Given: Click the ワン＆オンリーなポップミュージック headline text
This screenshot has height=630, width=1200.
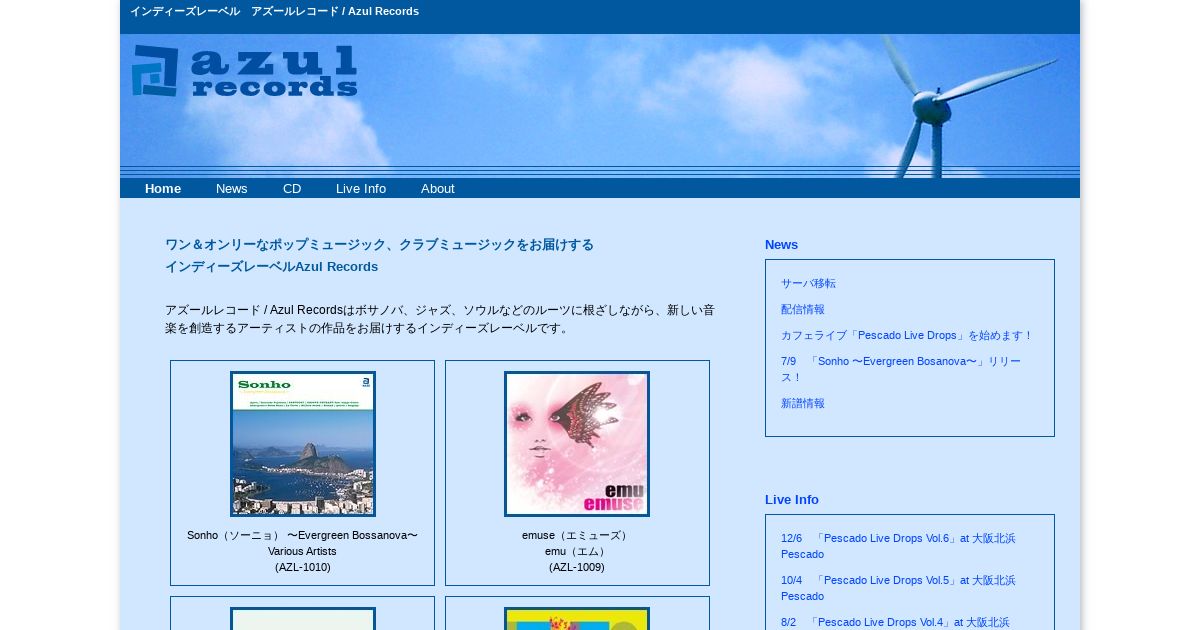Looking at the screenshot, I should coord(379,255).
